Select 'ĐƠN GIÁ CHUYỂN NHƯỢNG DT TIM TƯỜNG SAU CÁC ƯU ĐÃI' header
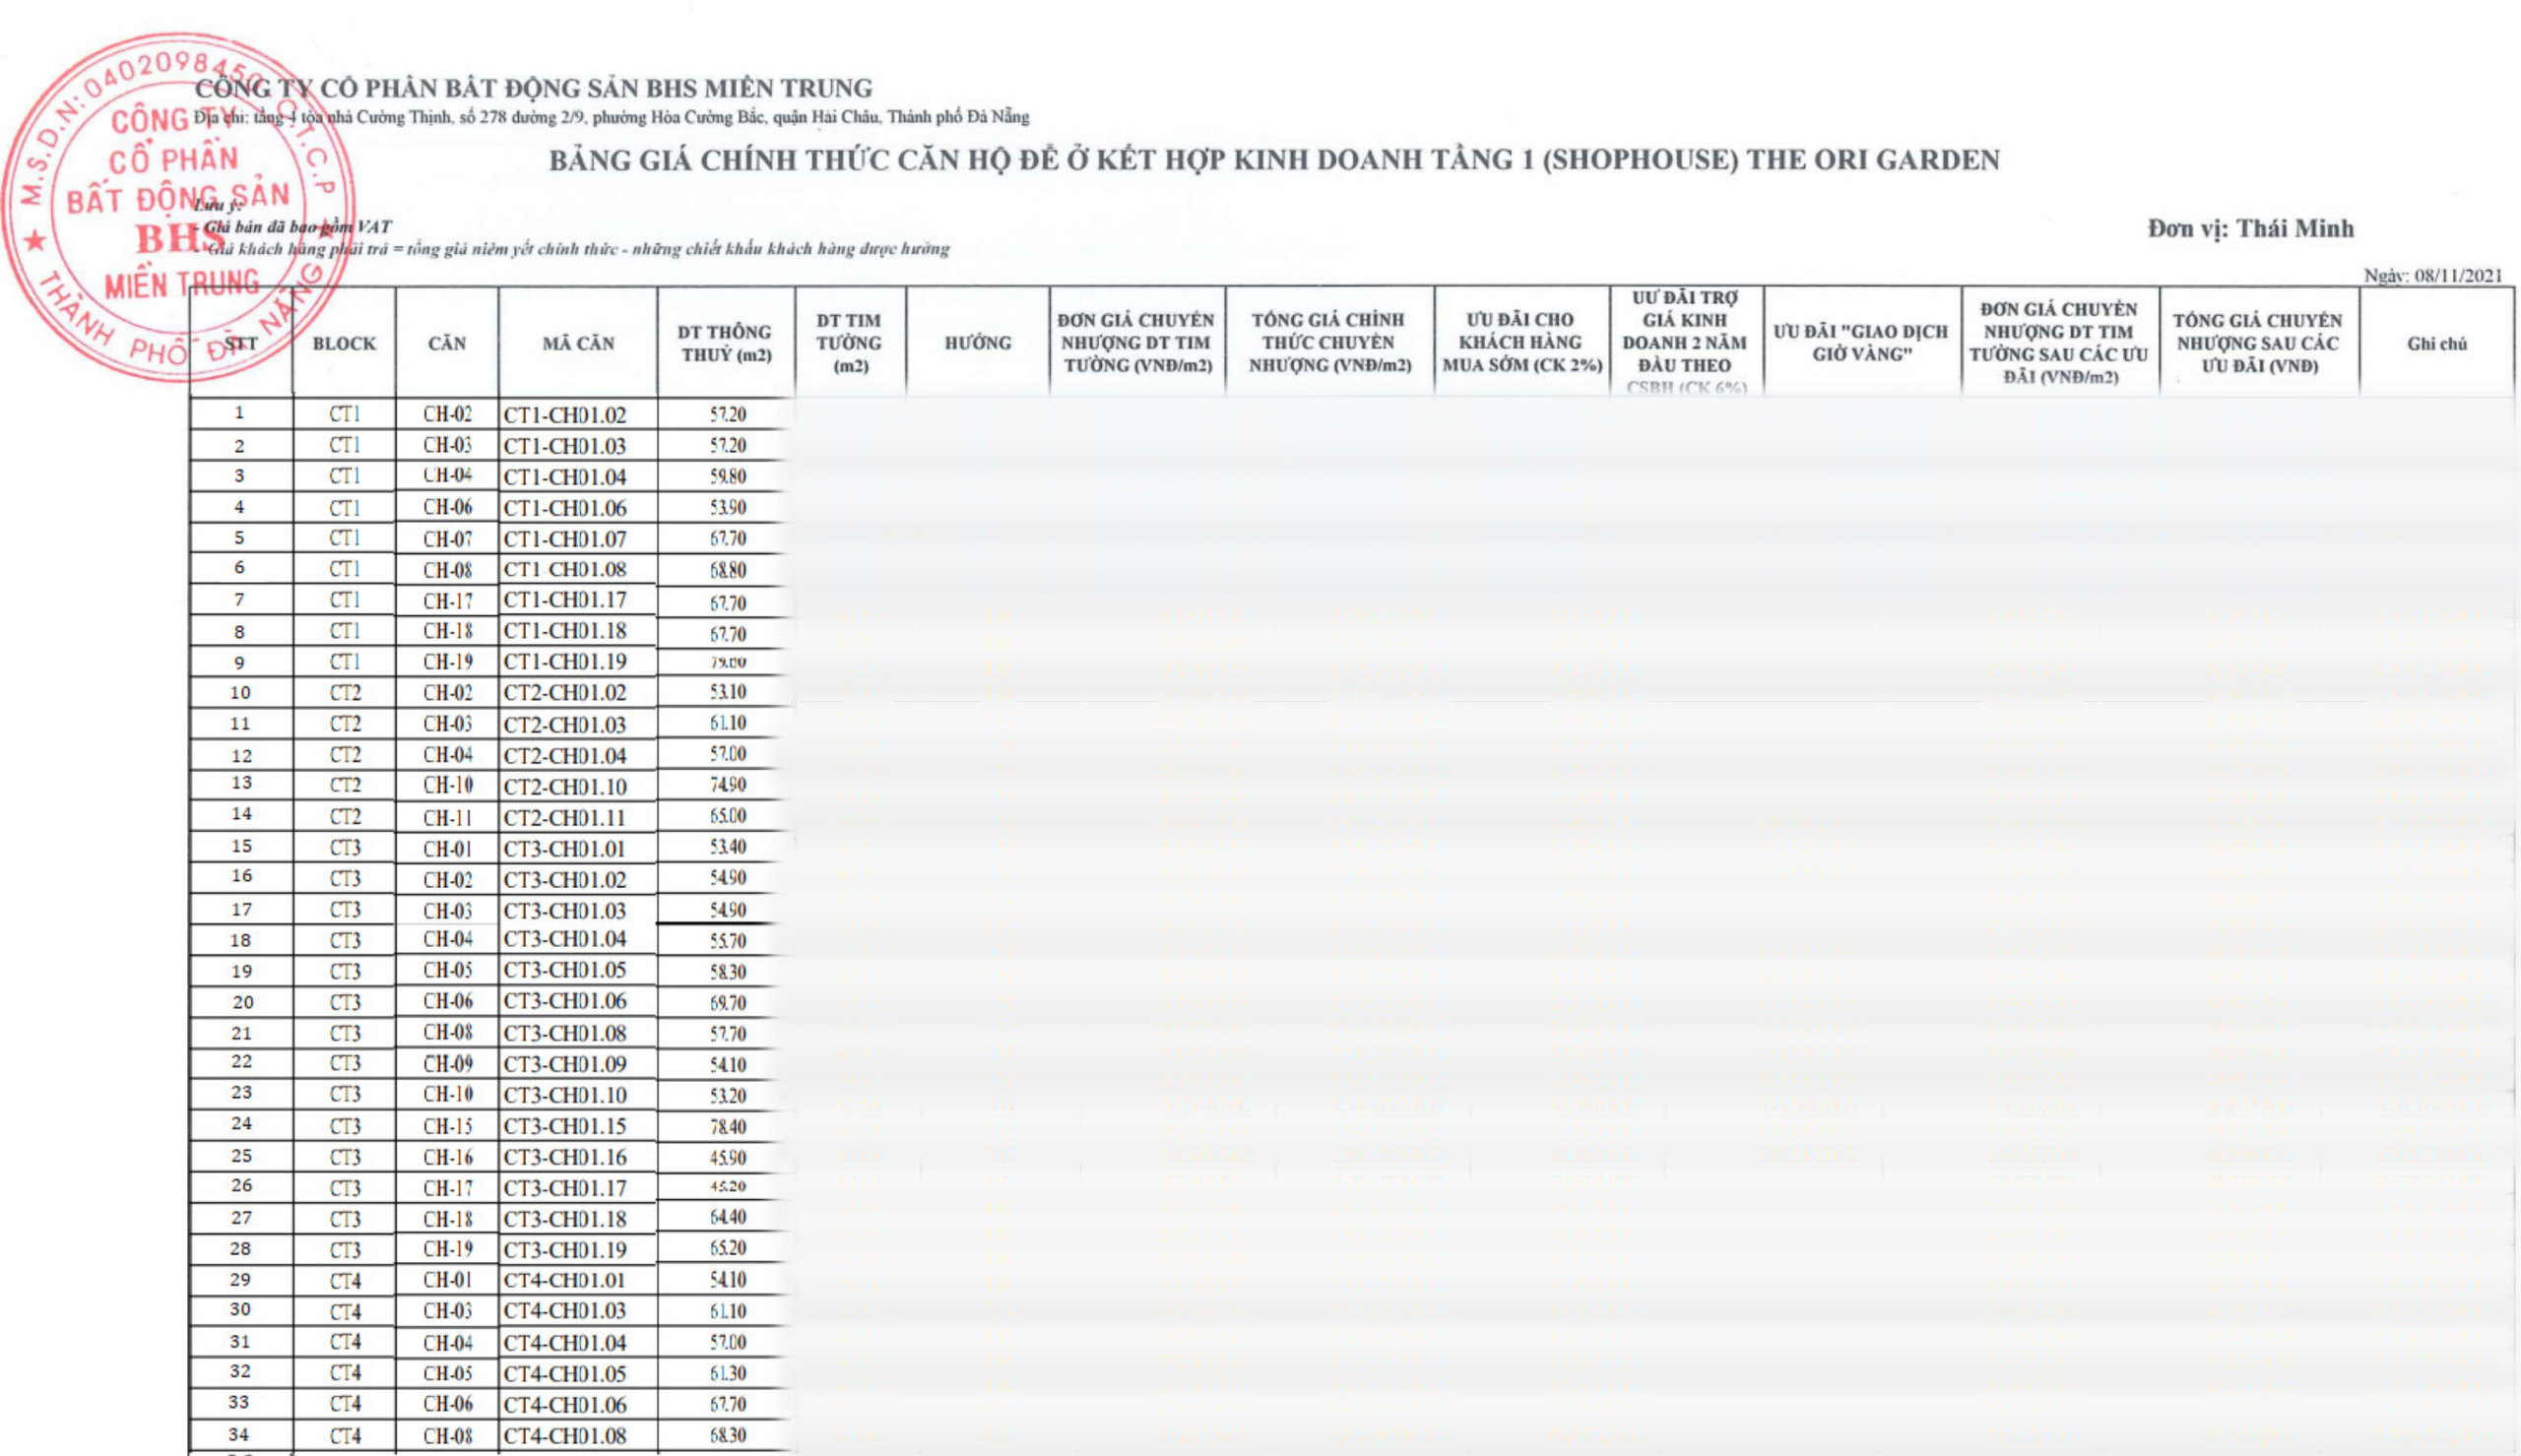The width and height of the screenshot is (2521, 1456). coord(2059,343)
